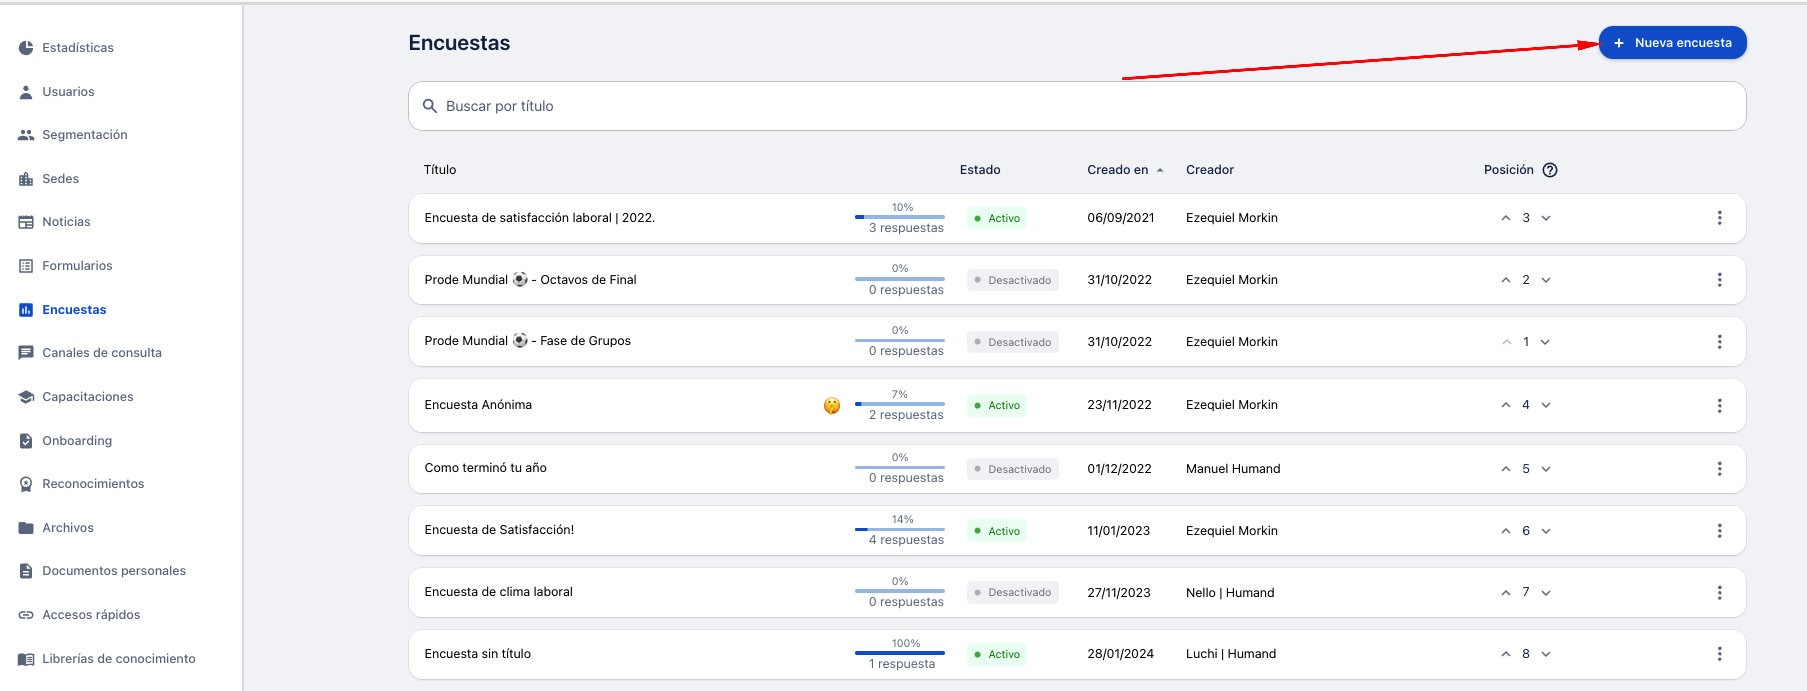Open three-dot menu for Encuesta Anónima
The image size is (1807, 691).
pyautogui.click(x=1719, y=406)
